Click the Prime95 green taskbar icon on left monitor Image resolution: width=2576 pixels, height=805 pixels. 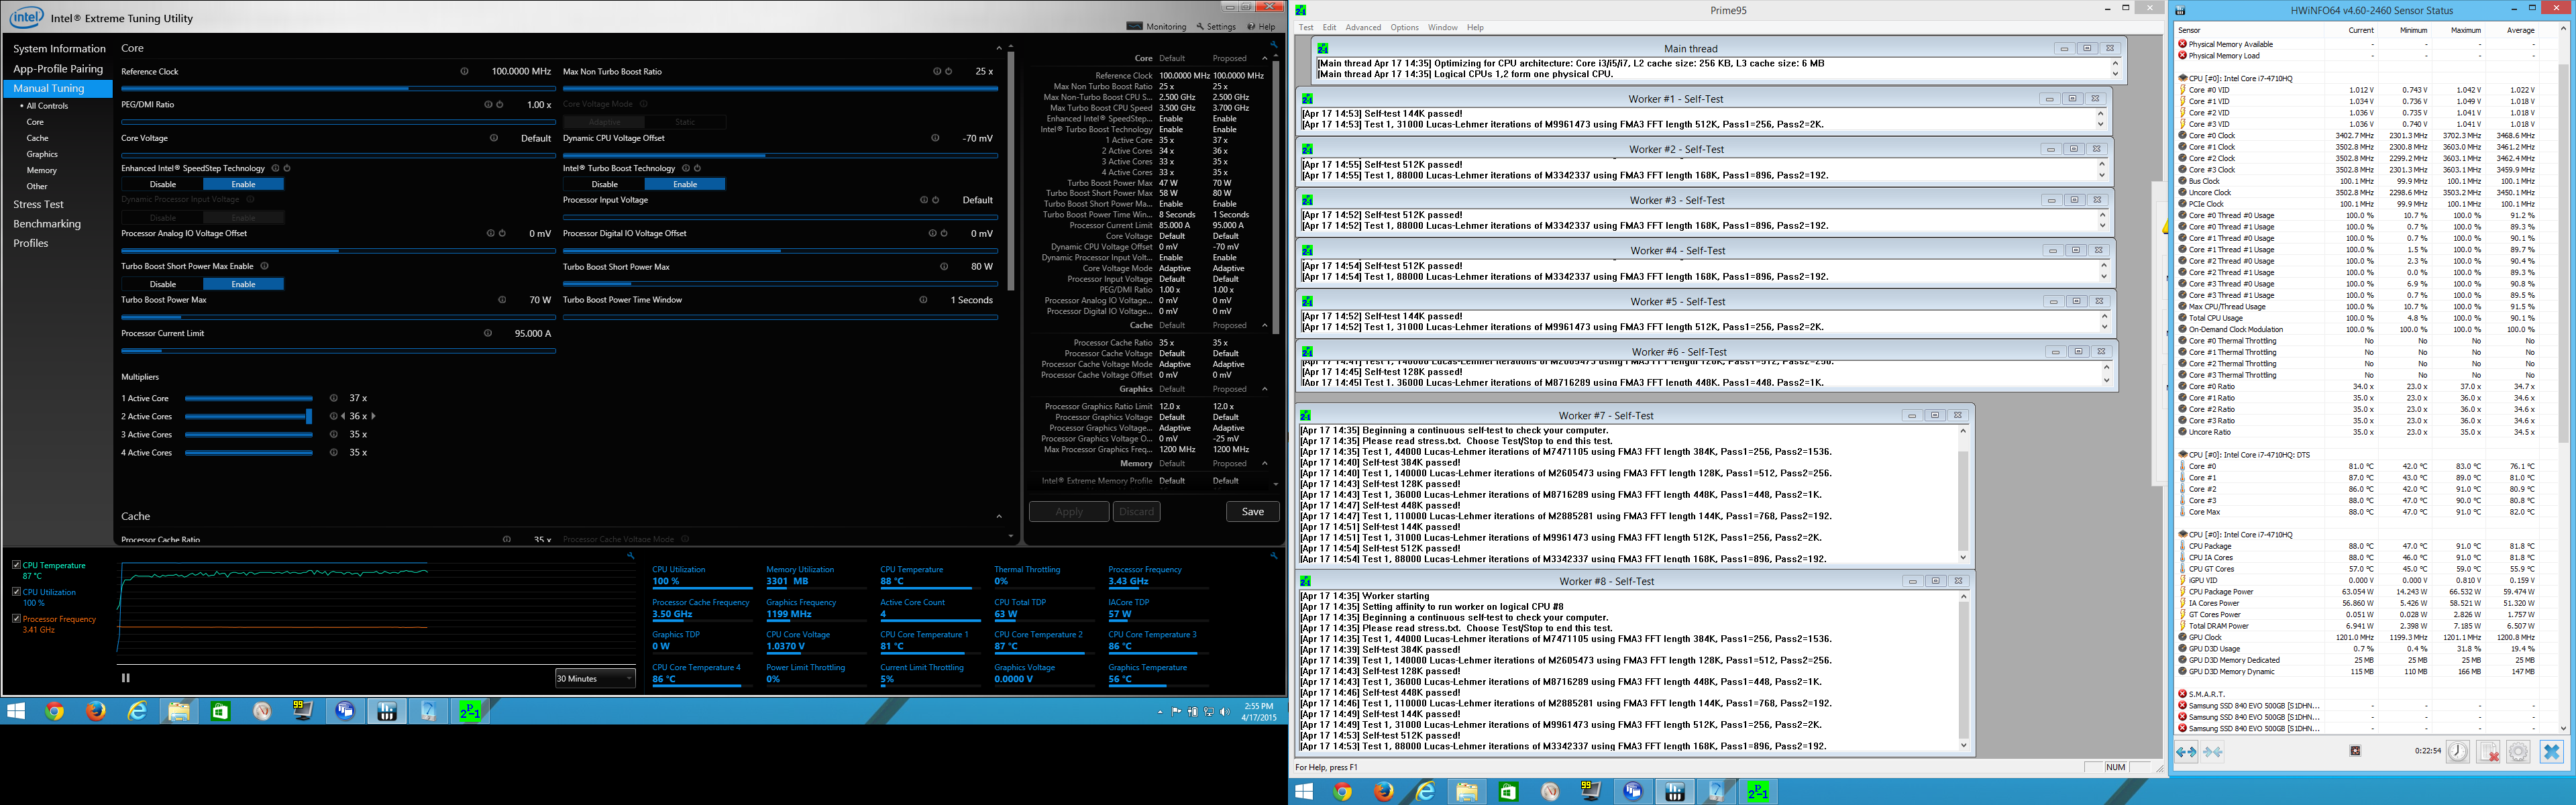pyautogui.click(x=469, y=711)
